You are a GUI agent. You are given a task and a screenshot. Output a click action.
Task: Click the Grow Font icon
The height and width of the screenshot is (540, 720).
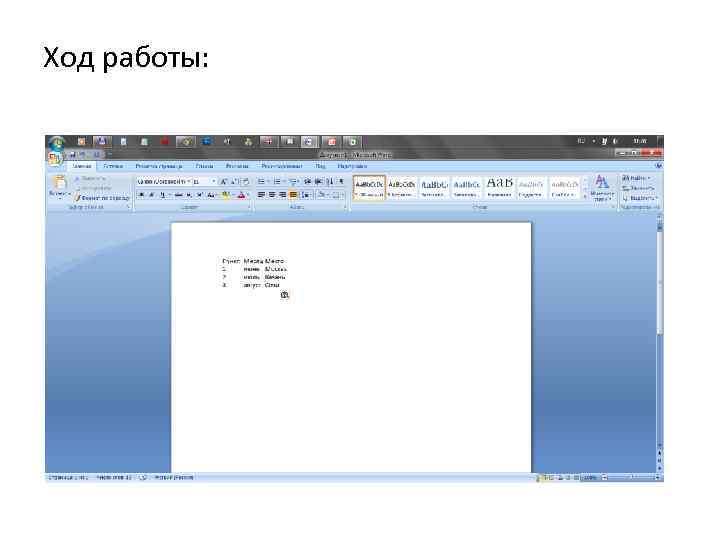[x=224, y=182]
